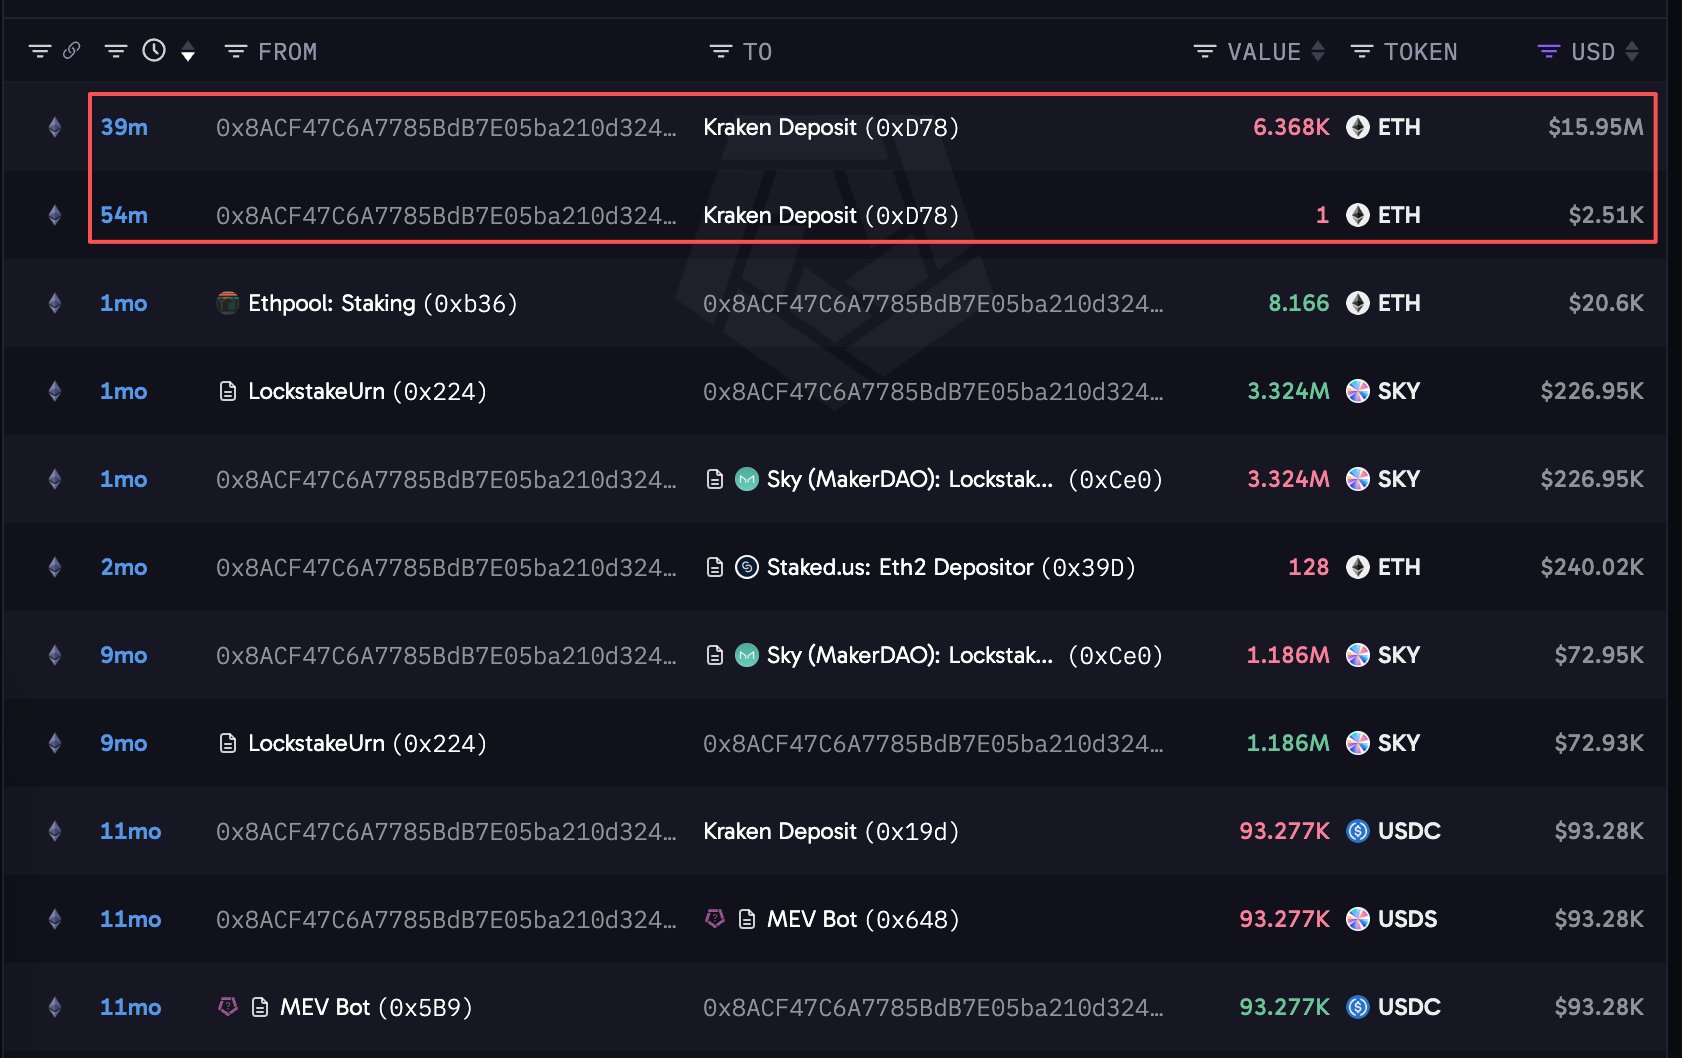Viewport: 1682px width, 1058px height.
Task: Open the 39m transaction time link
Action: (124, 127)
